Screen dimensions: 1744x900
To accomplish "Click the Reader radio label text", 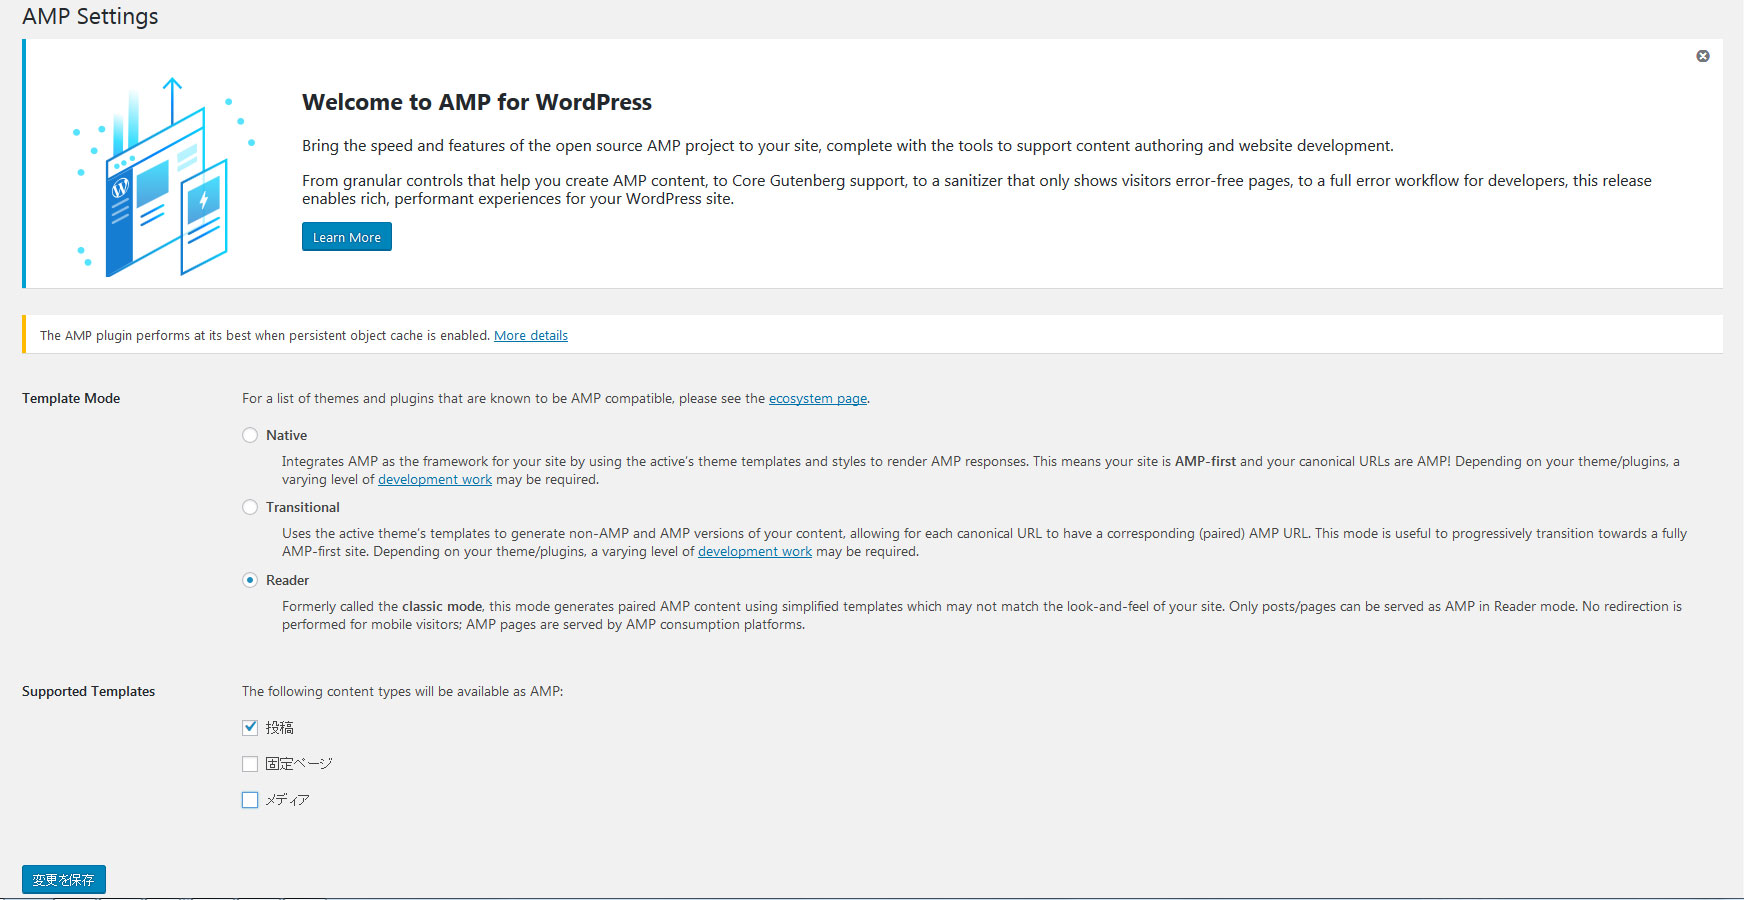I will pyautogui.click(x=287, y=580).
